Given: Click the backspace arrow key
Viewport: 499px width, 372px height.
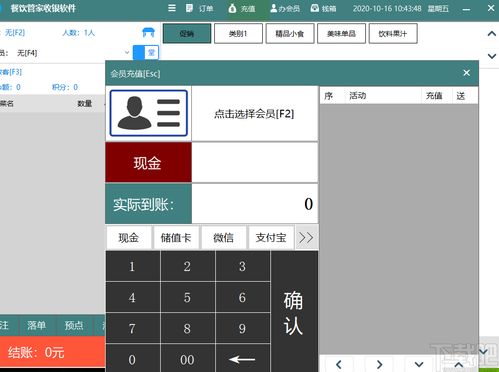Looking at the screenshot, I should click(243, 359).
